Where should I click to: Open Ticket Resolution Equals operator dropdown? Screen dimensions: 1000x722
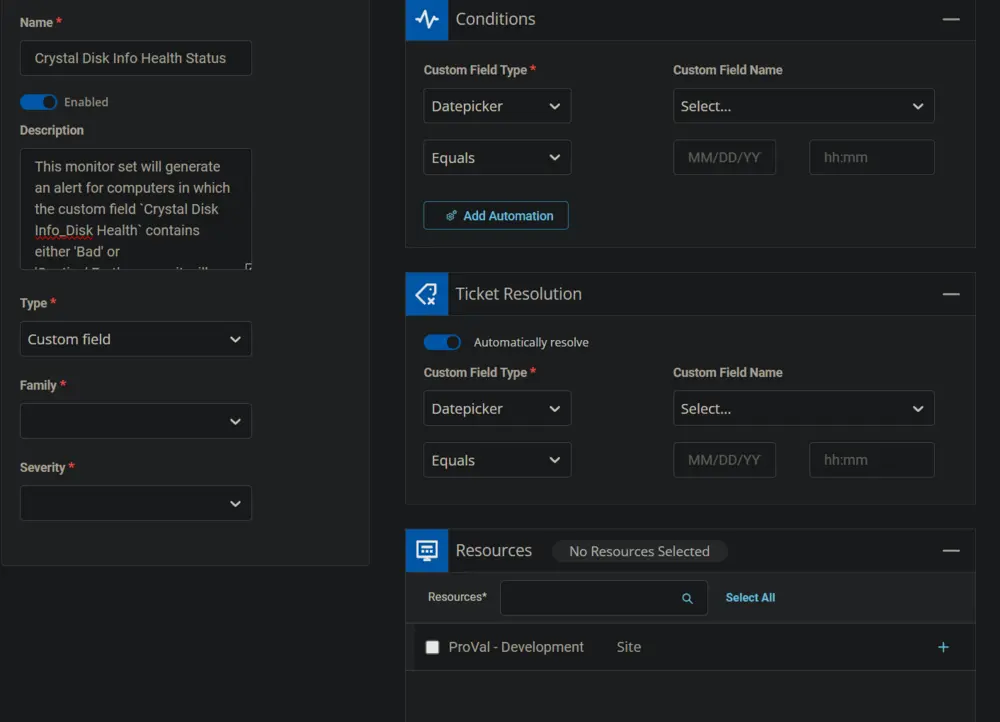pyautogui.click(x=497, y=460)
